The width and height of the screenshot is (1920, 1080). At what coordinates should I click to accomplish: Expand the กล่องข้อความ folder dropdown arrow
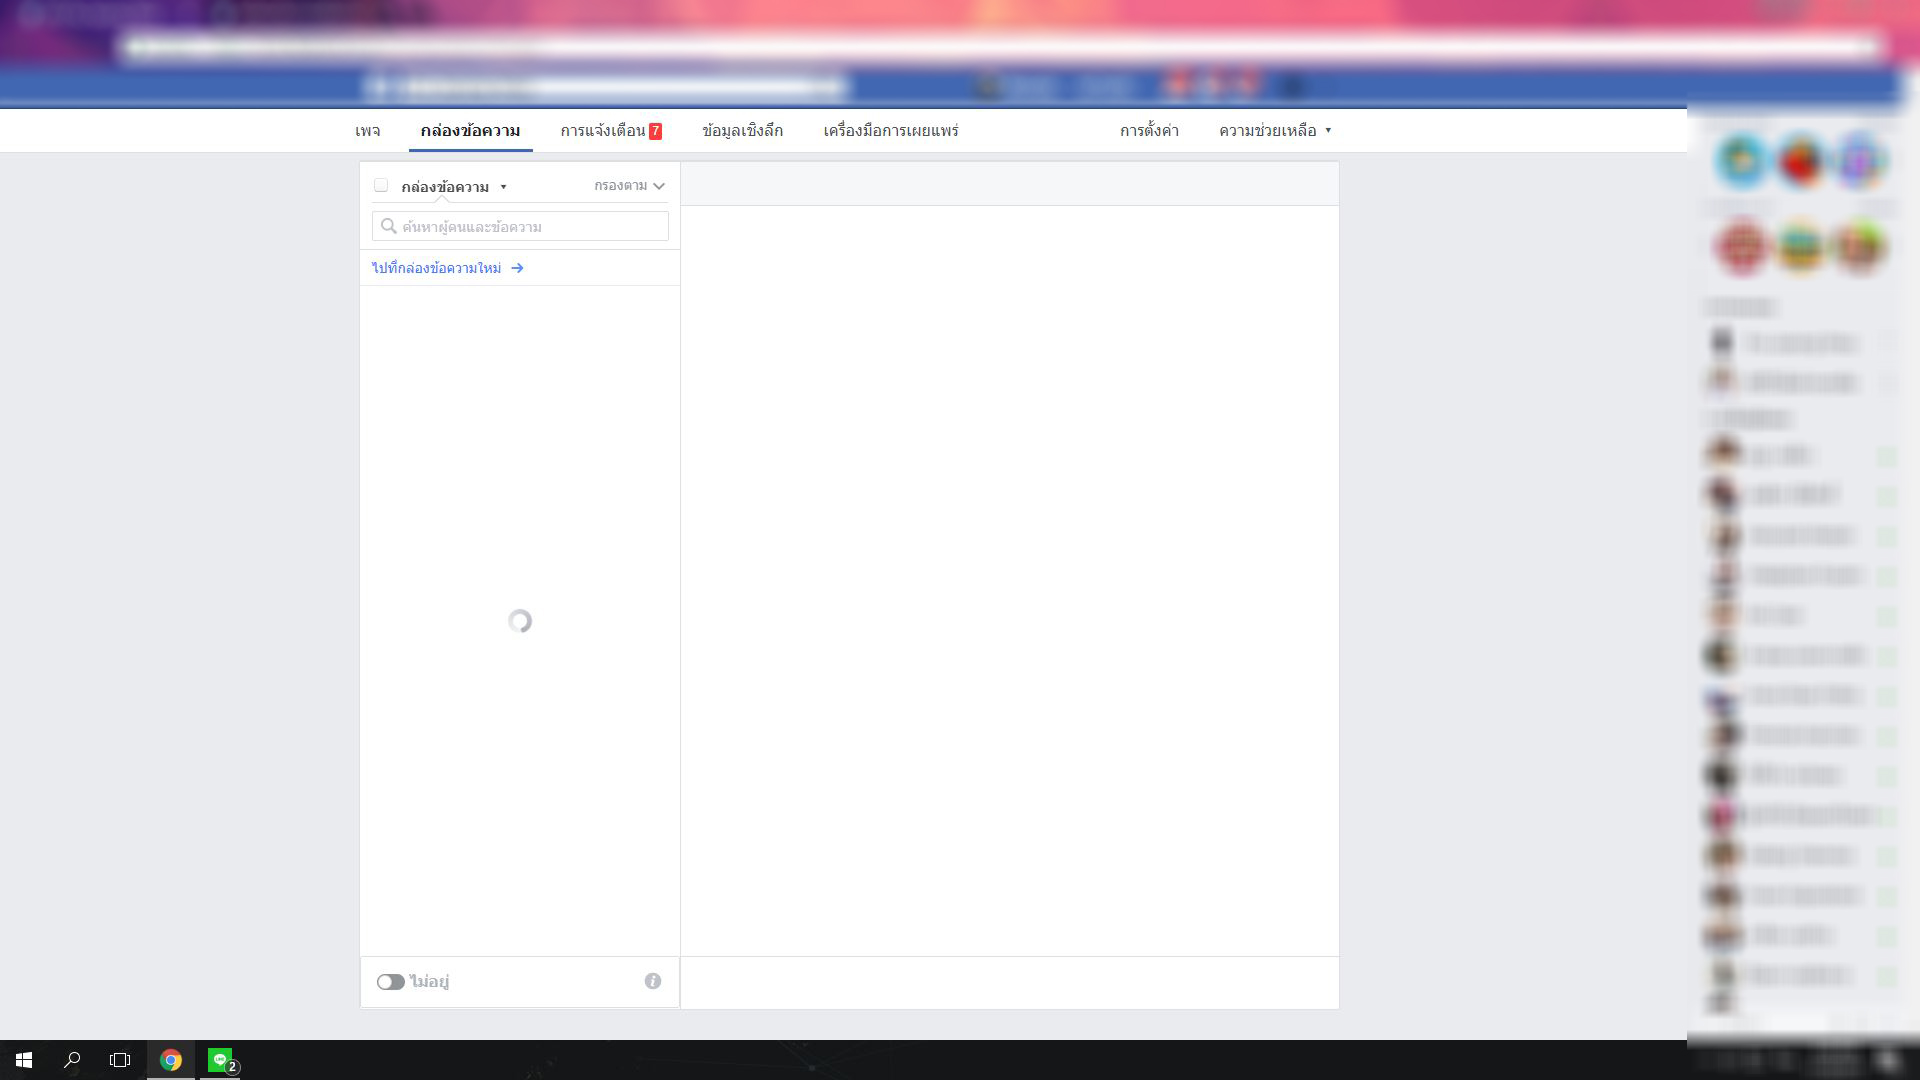coord(503,187)
